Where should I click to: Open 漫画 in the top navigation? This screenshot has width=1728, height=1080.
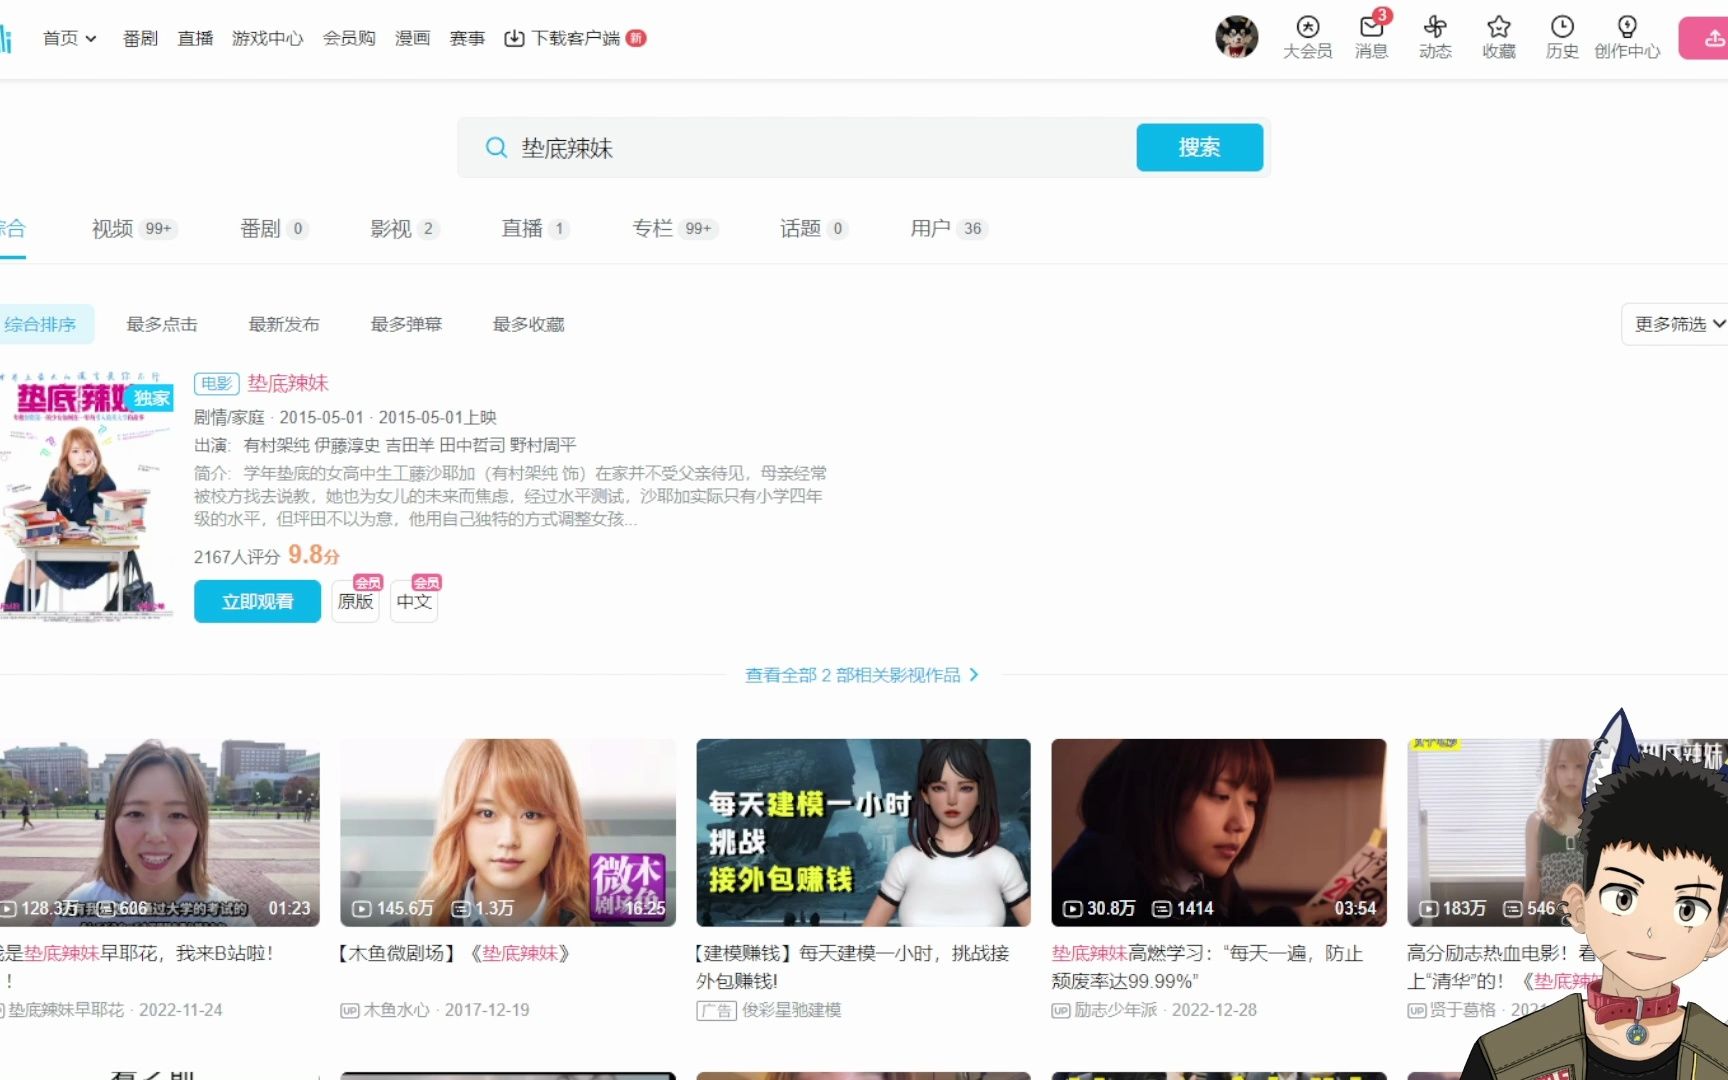(x=412, y=38)
